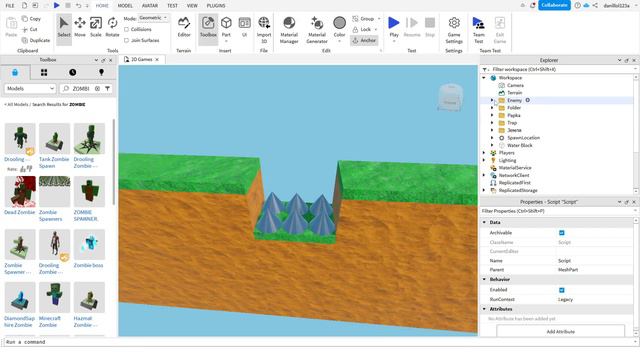Expand the Enemy folder
The image size is (640, 360).
492,100
